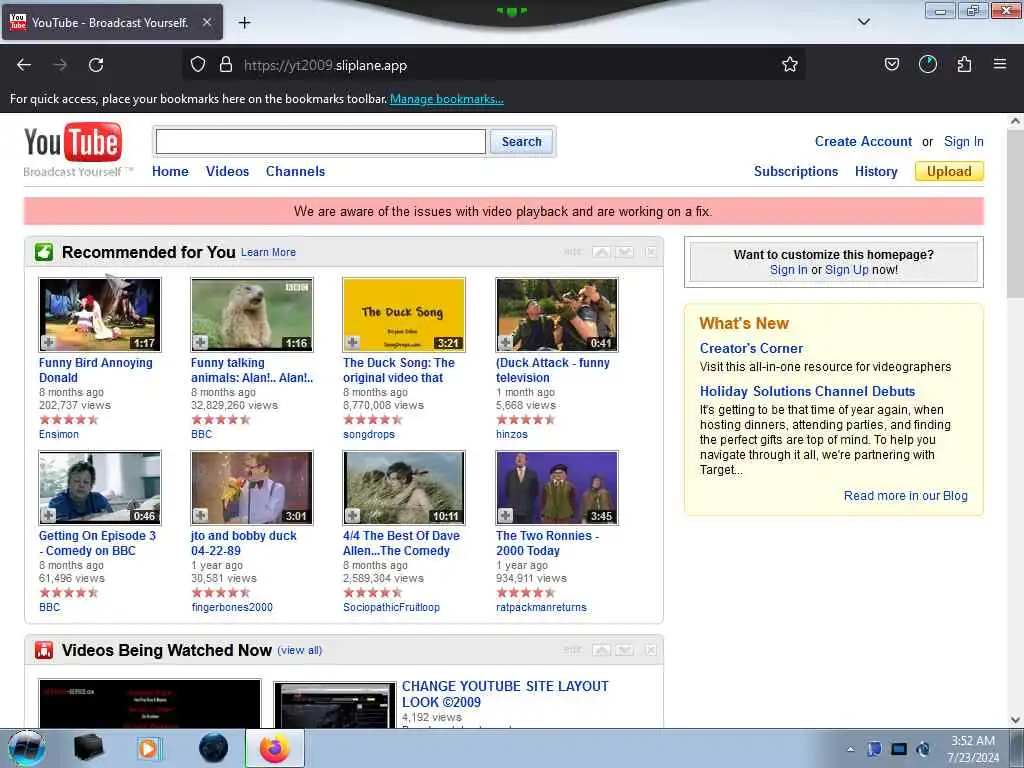Open History page
The width and height of the screenshot is (1024, 768).
tap(876, 171)
